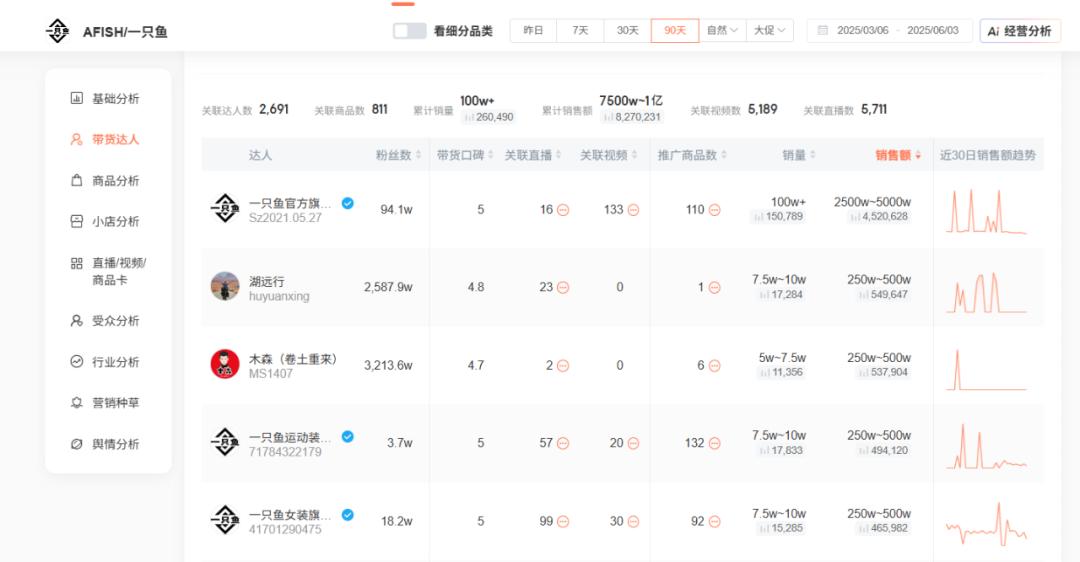This screenshot has width=1080, height=562.
Task: Sort table by 销售额 column
Action: pyautogui.click(x=898, y=155)
